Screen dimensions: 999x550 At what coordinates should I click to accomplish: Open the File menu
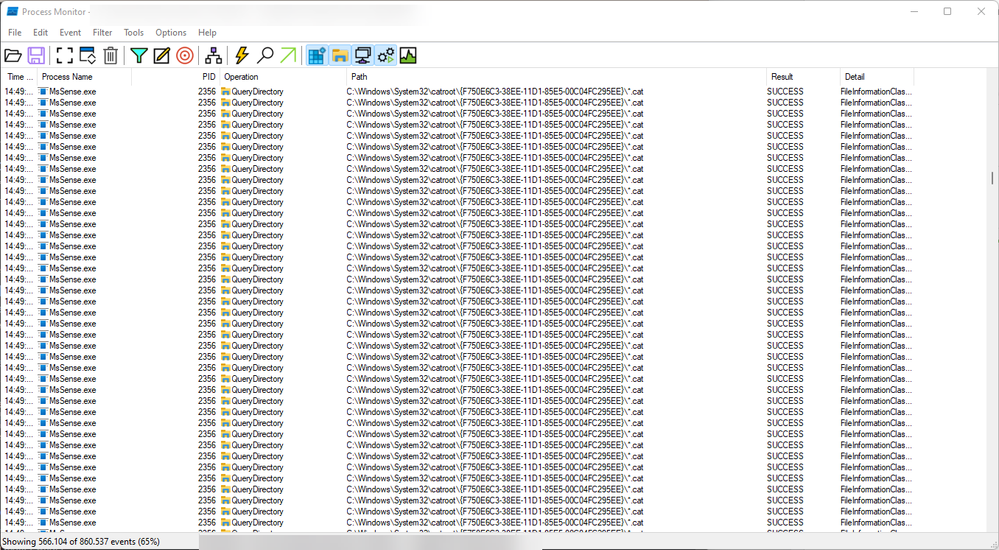[x=15, y=33]
